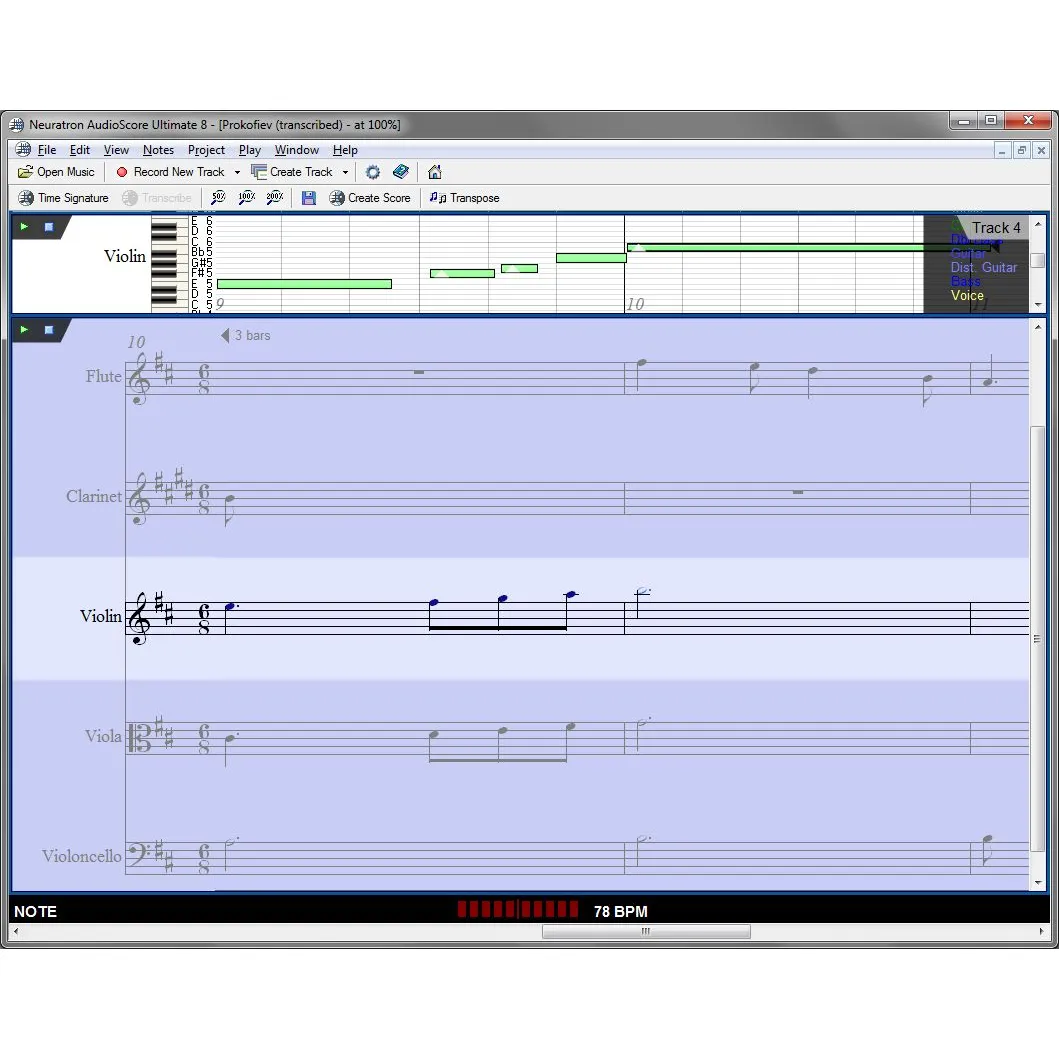Click the Time Signature button
1059x1059 pixels.
[63, 198]
